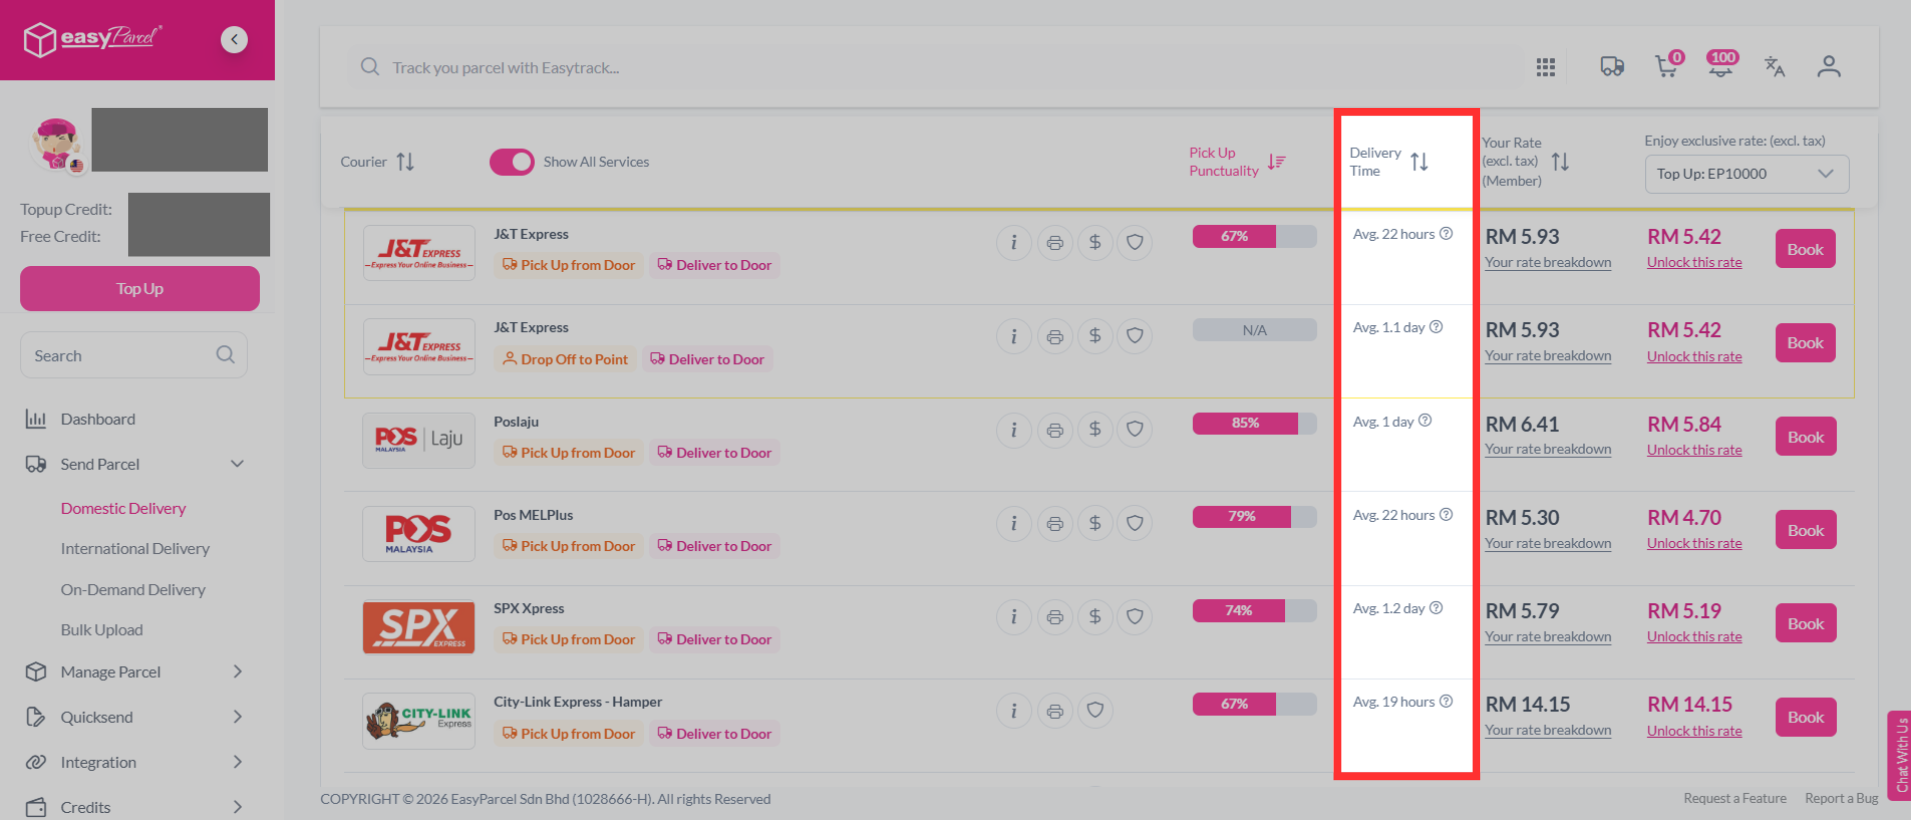This screenshot has width=1911, height=820.
Task: Open rate breakdown for Poslaju
Action: coord(1548,449)
